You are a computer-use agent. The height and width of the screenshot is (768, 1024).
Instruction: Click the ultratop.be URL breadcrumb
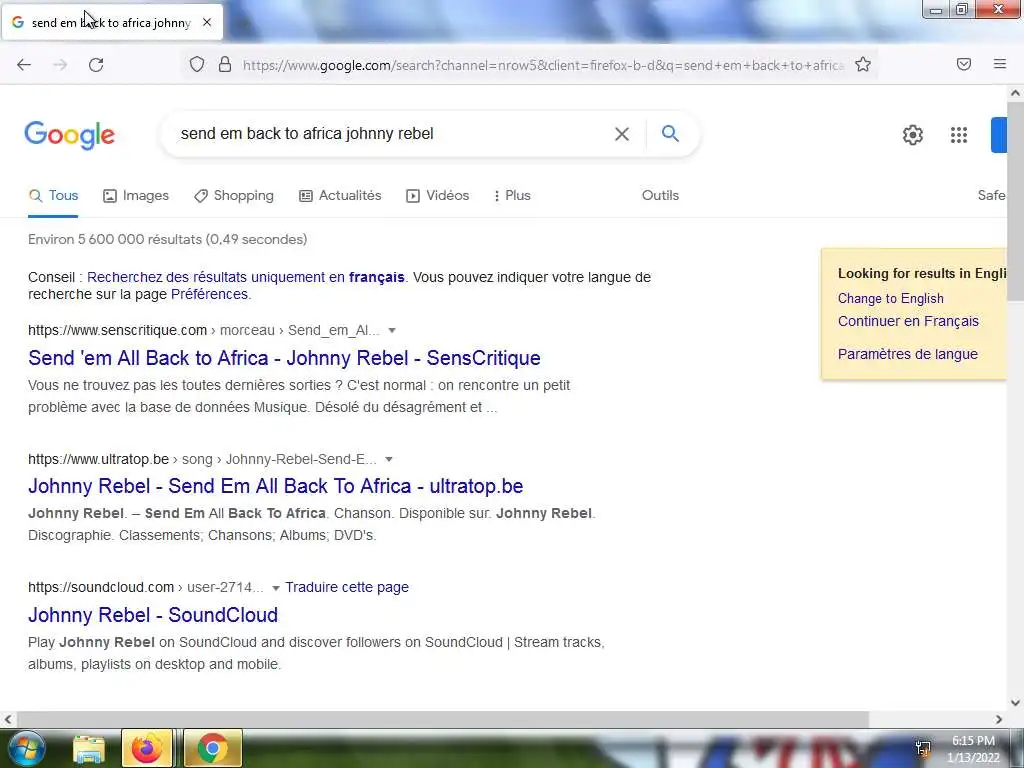pos(202,459)
